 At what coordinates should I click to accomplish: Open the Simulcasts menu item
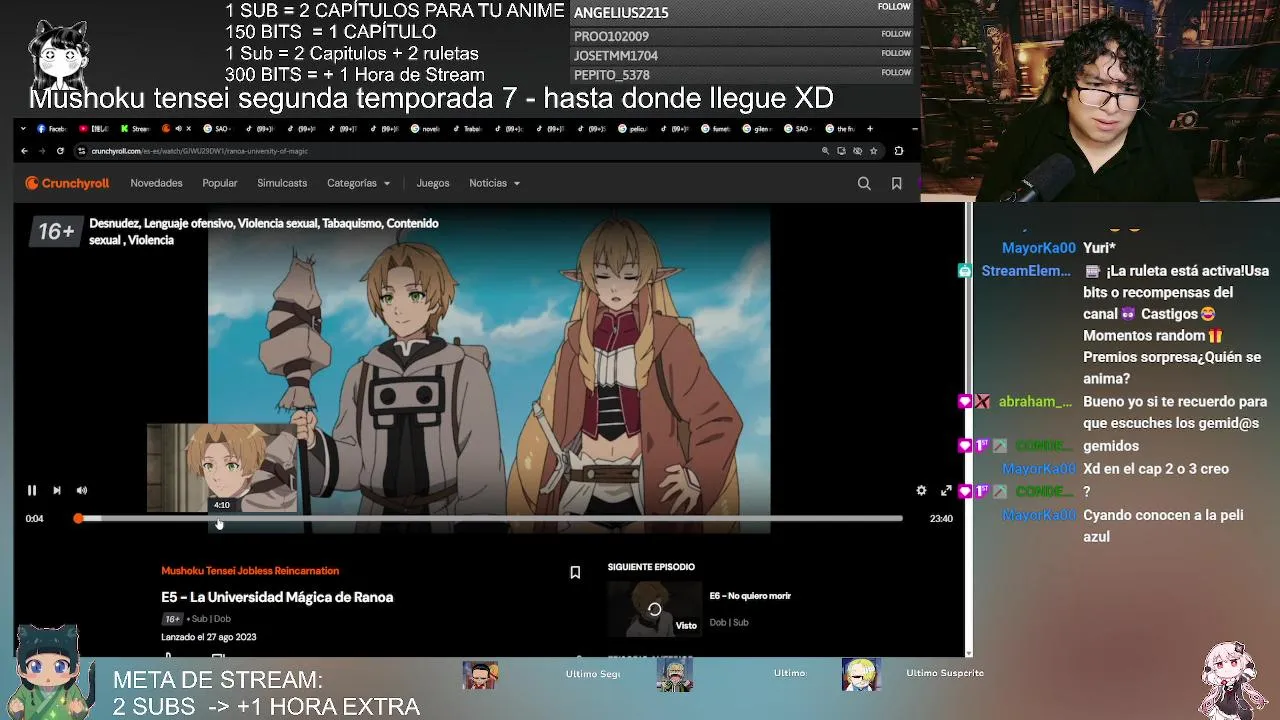click(282, 183)
